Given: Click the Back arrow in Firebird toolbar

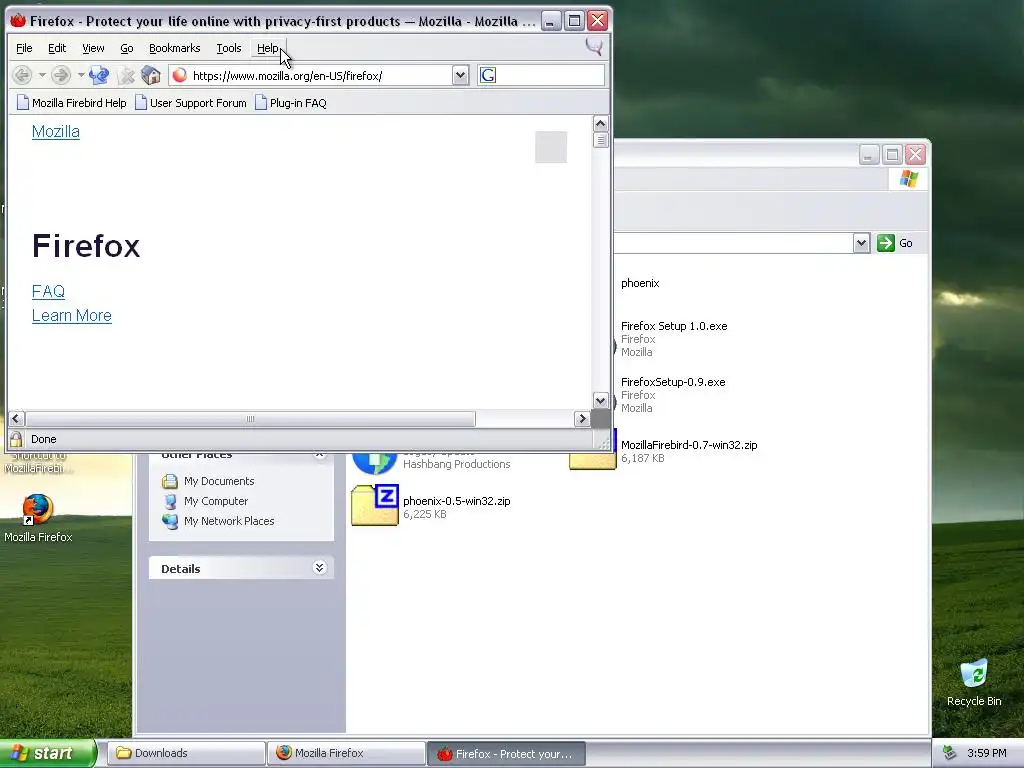Looking at the screenshot, I should click(x=22, y=75).
